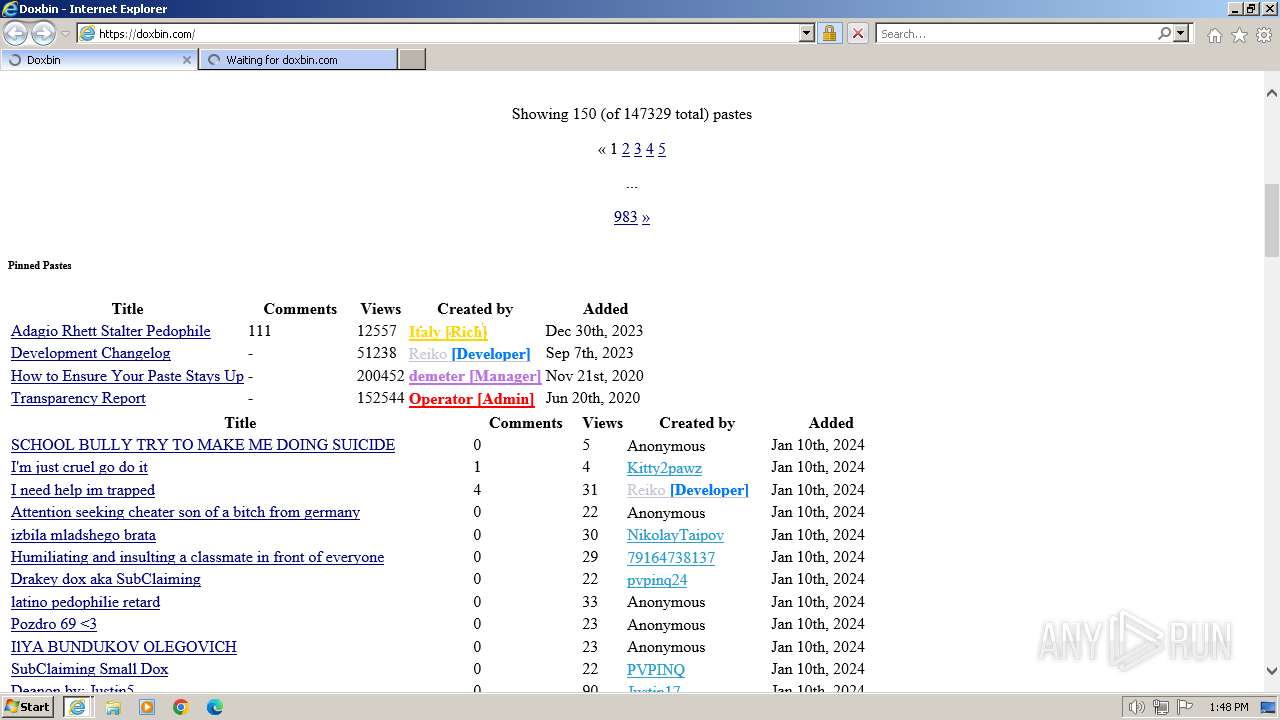The height and width of the screenshot is (720, 1280).
Task: Open the NikolayTaipov user profile
Action: tap(675, 535)
